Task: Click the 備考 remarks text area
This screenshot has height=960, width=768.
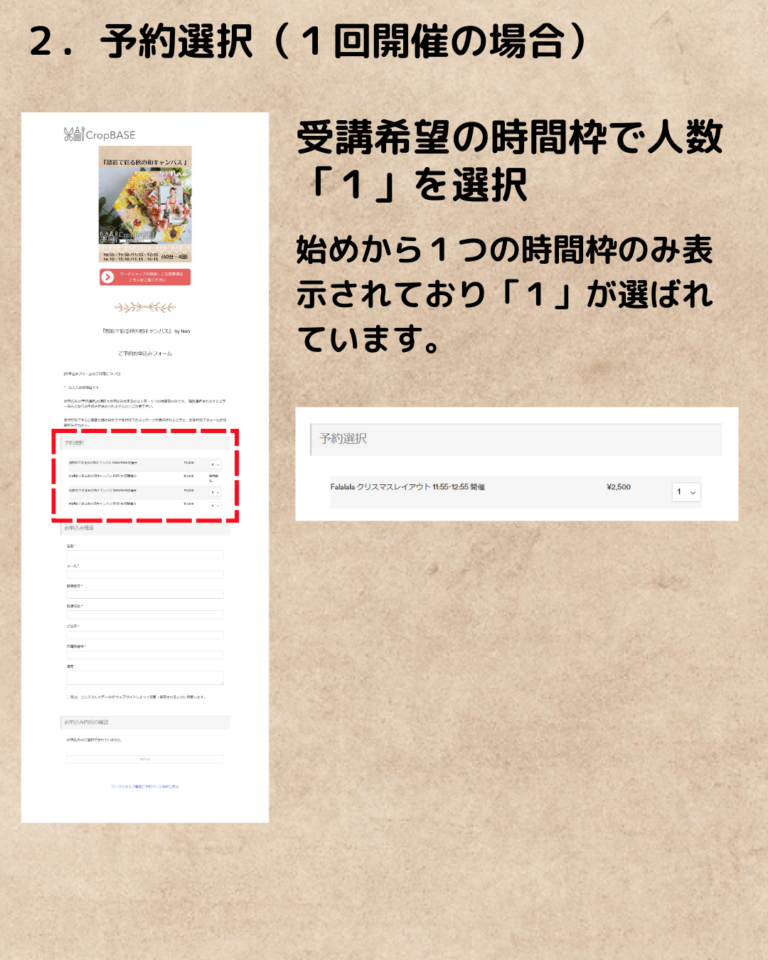Action: pos(145,678)
